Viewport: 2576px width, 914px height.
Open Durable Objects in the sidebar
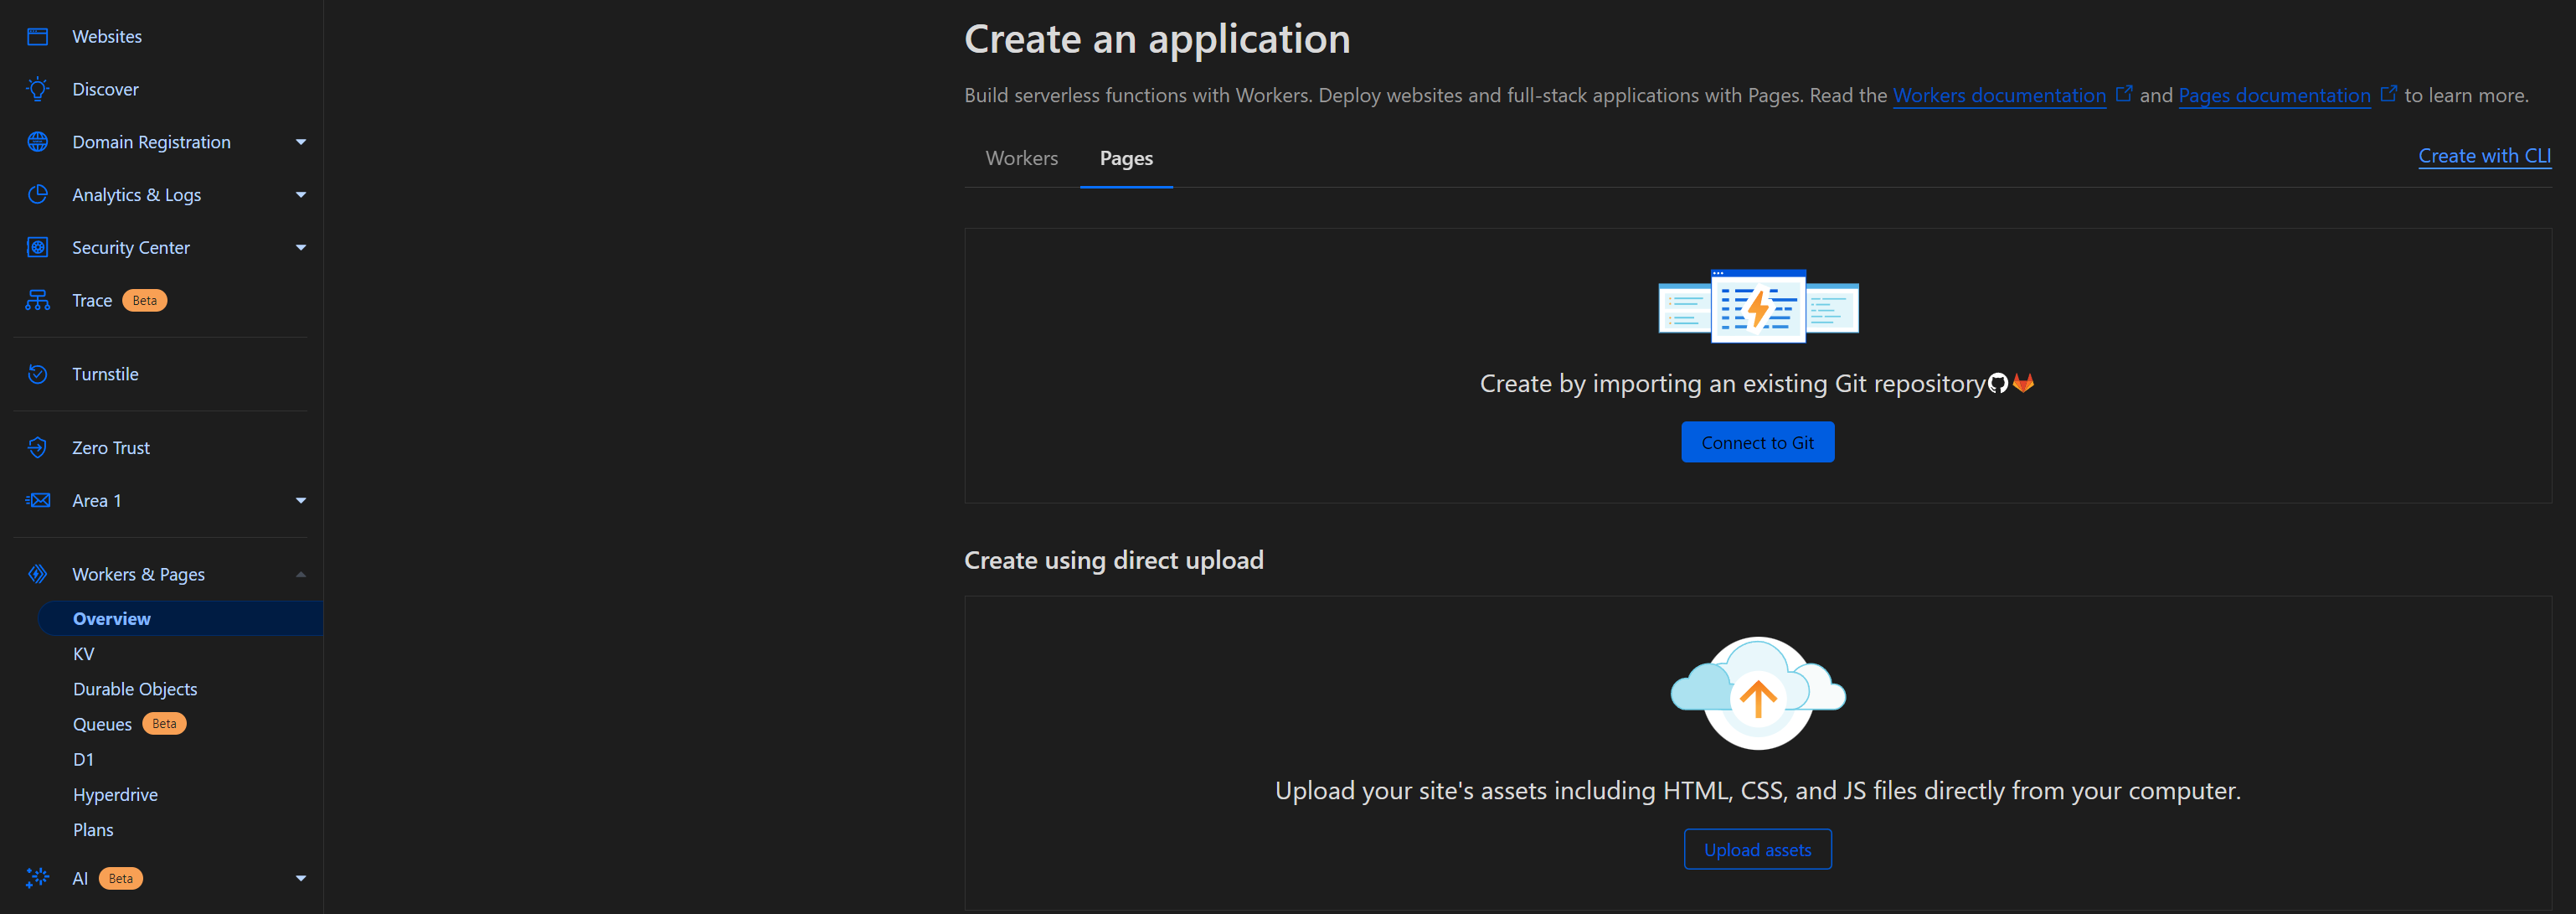(x=135, y=689)
